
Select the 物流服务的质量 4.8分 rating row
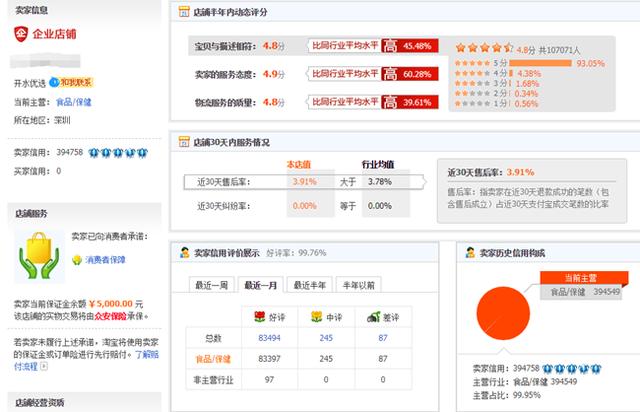(313, 102)
